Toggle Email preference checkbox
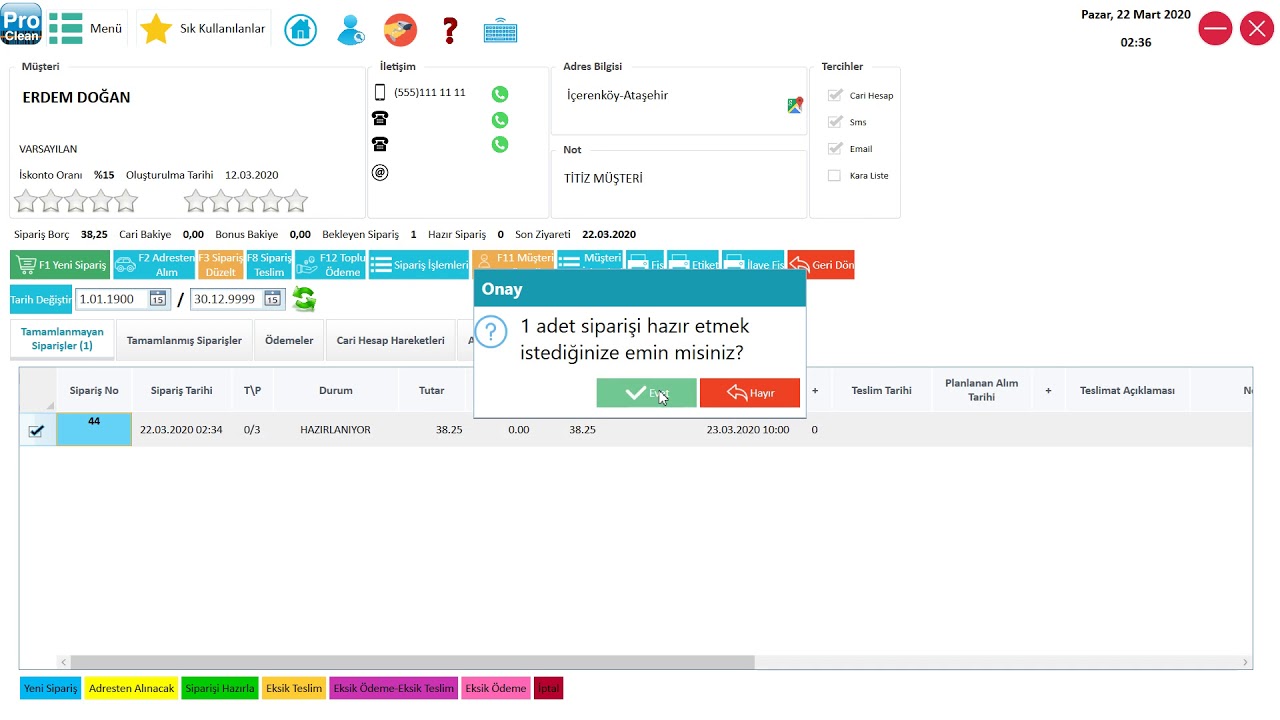Screen dimensions: 1280x720 click(x=835, y=149)
